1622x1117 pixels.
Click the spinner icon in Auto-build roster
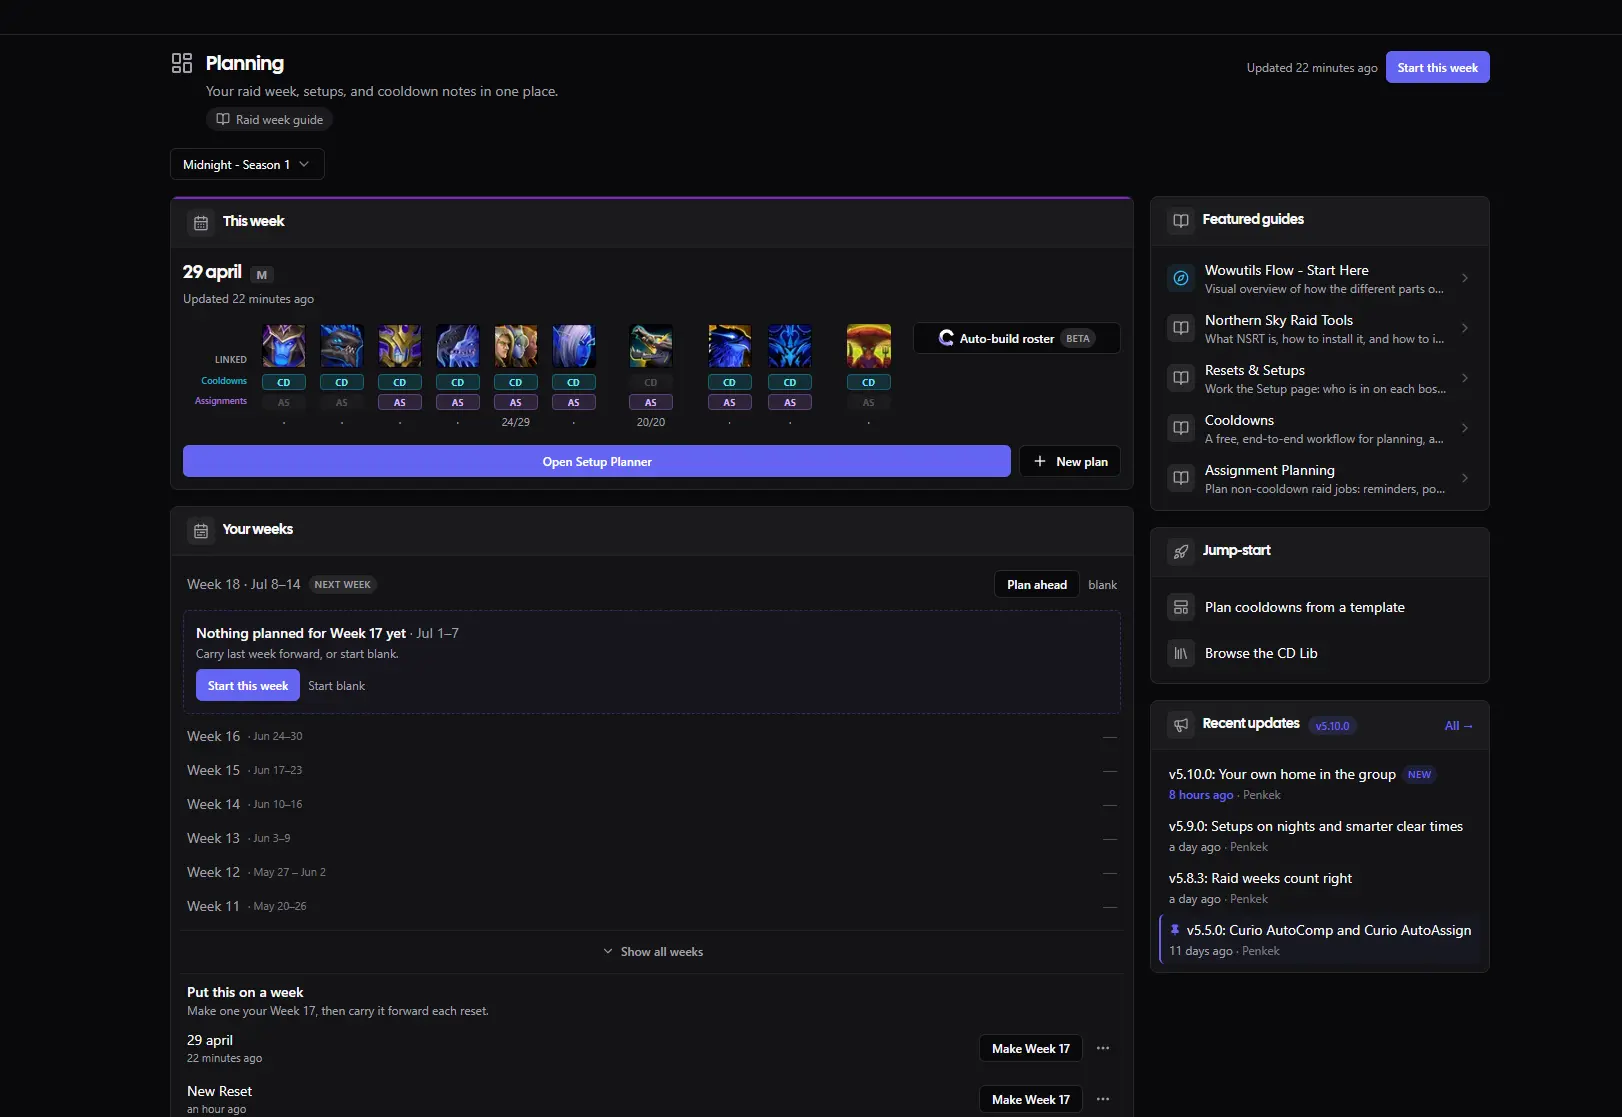(x=946, y=338)
